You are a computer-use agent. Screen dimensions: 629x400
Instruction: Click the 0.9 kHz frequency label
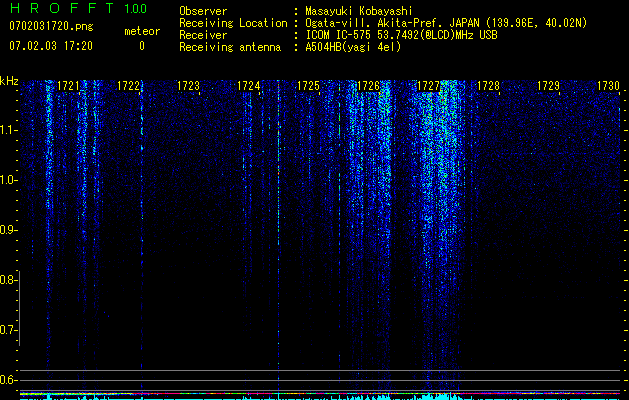8,230
